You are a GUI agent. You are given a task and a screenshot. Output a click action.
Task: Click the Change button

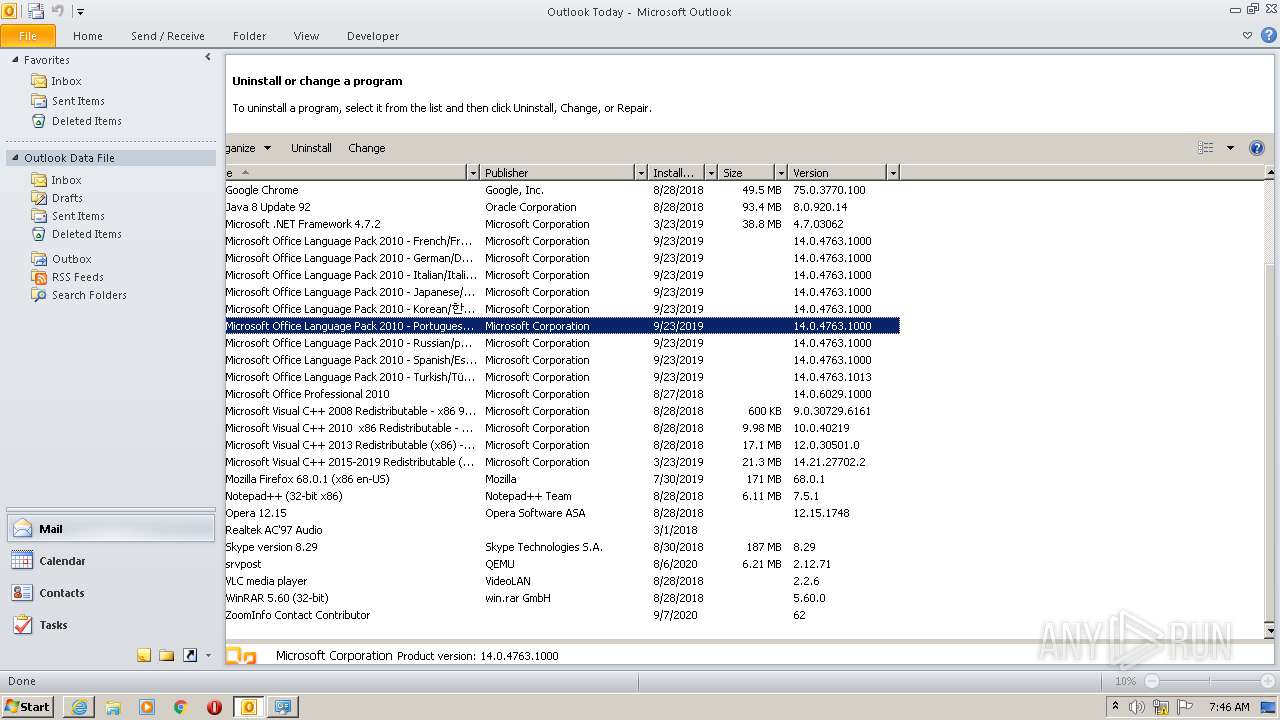pos(367,148)
